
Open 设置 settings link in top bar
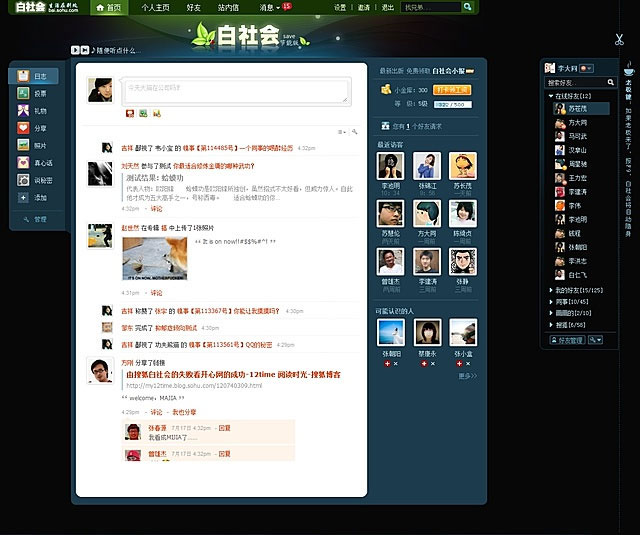[x=340, y=7]
